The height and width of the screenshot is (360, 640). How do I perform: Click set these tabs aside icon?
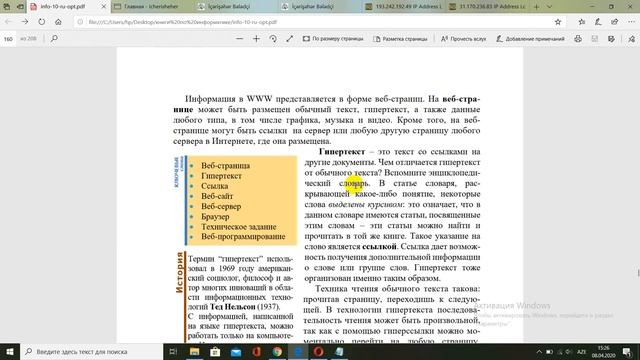[x=20, y=7]
